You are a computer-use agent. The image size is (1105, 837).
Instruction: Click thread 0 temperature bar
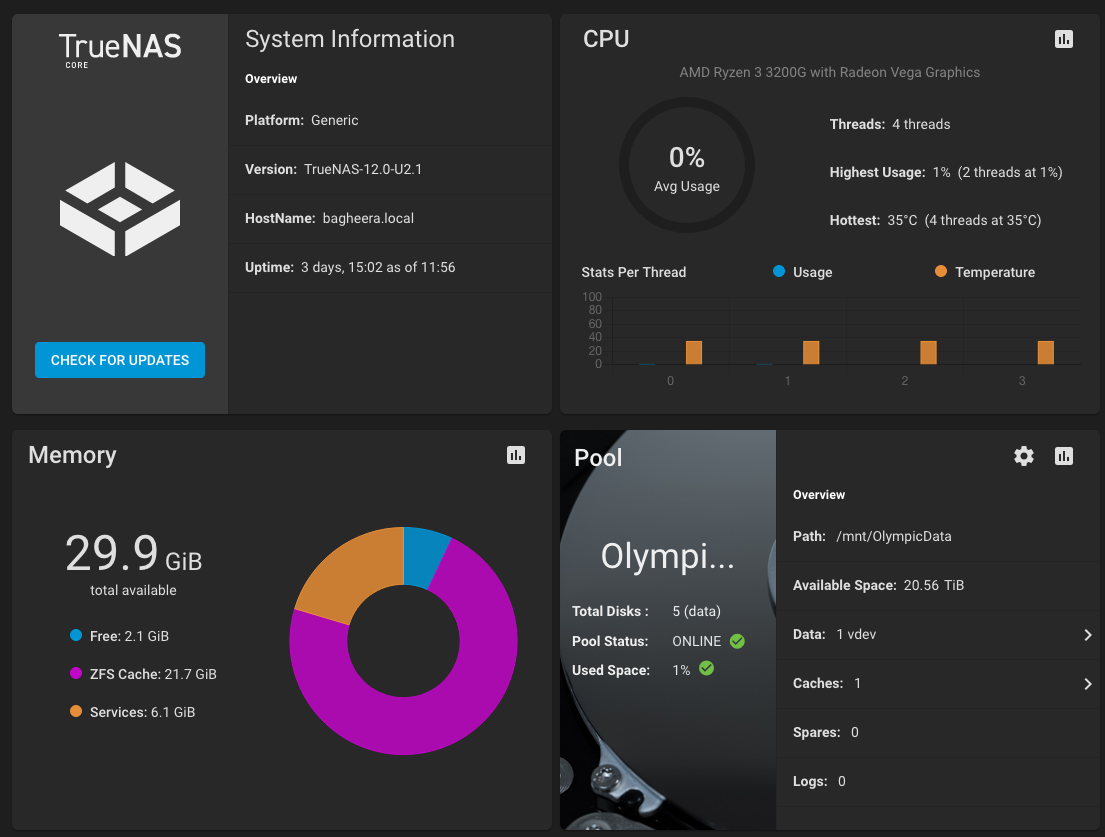click(x=694, y=352)
